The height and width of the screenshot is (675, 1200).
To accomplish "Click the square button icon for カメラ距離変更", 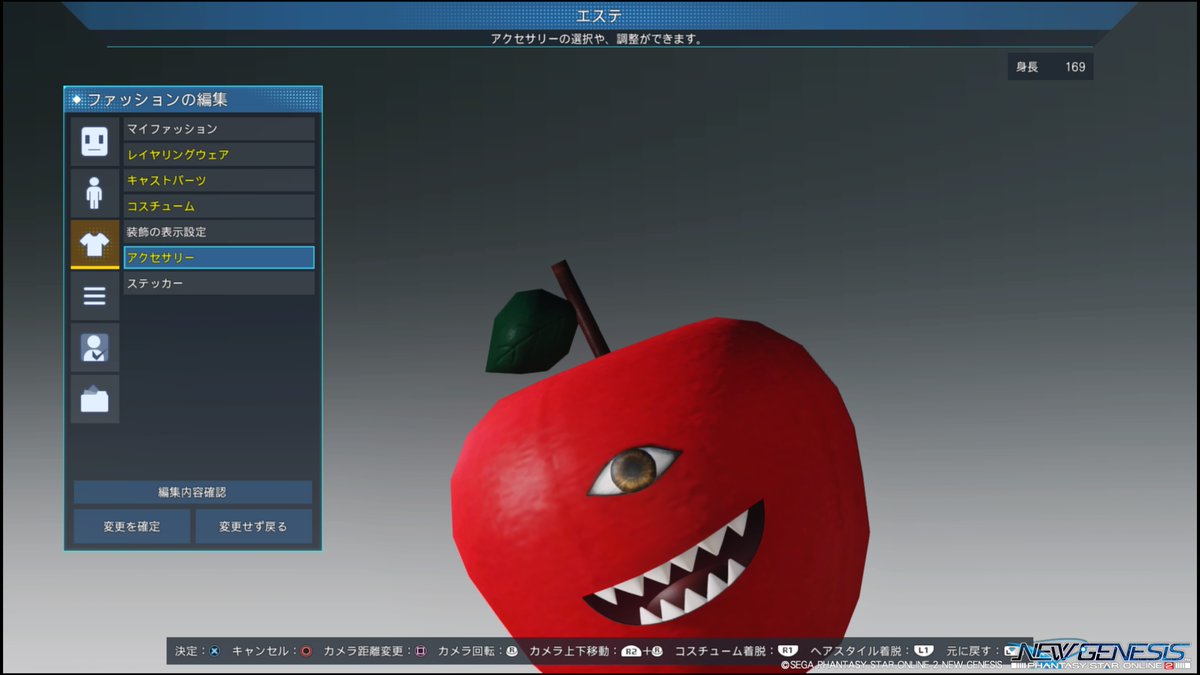I will coord(420,651).
